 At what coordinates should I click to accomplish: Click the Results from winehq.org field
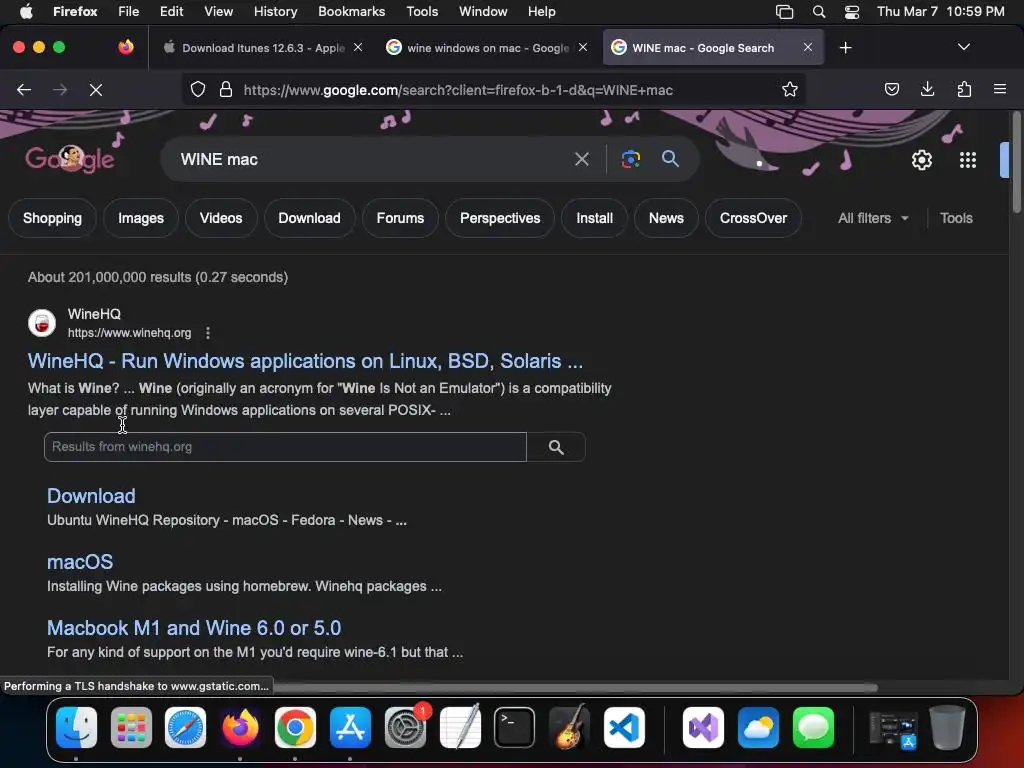(x=285, y=447)
